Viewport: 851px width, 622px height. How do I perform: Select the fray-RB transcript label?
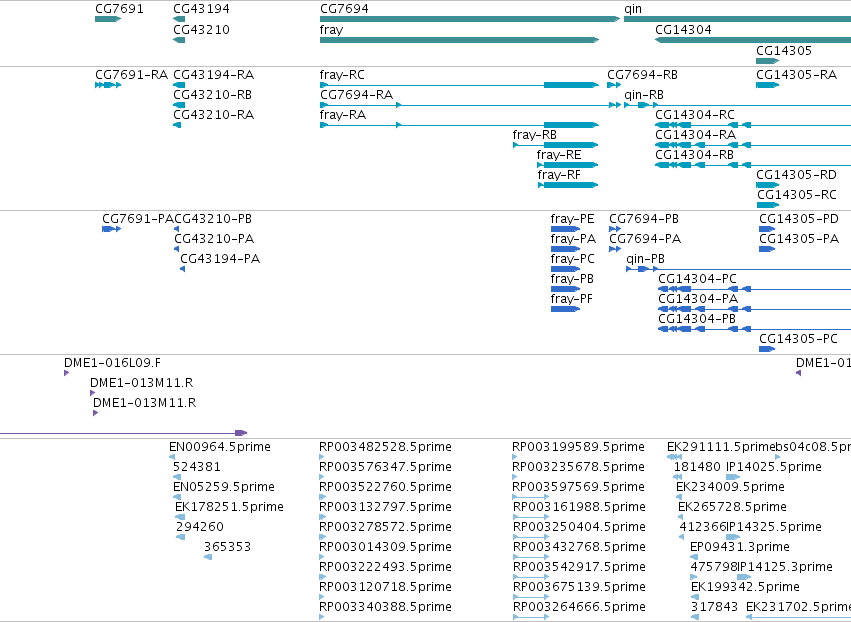(x=535, y=136)
